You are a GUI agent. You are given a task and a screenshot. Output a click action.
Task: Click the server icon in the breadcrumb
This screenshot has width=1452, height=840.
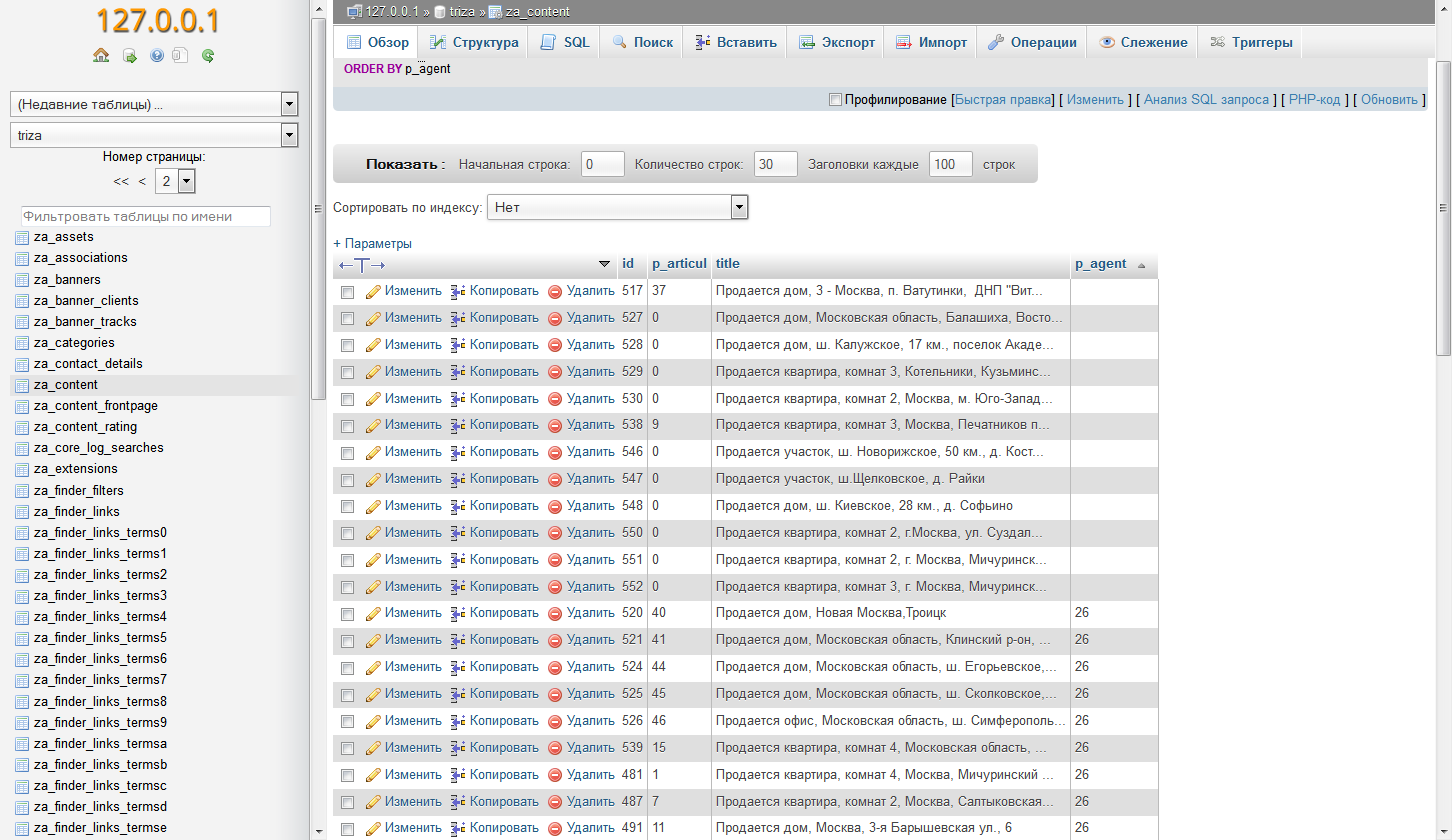[354, 12]
